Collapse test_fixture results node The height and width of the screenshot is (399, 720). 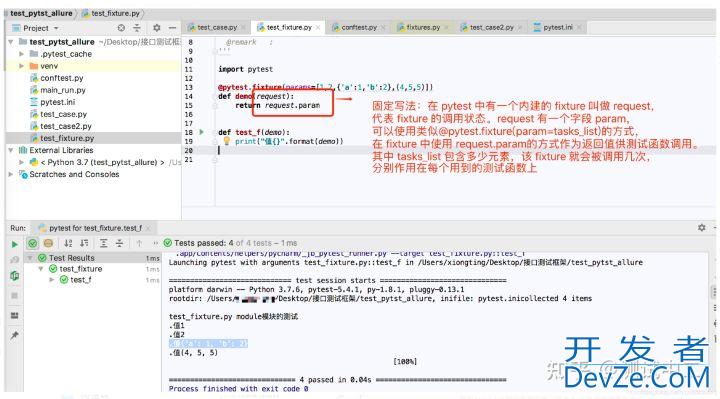(x=41, y=269)
